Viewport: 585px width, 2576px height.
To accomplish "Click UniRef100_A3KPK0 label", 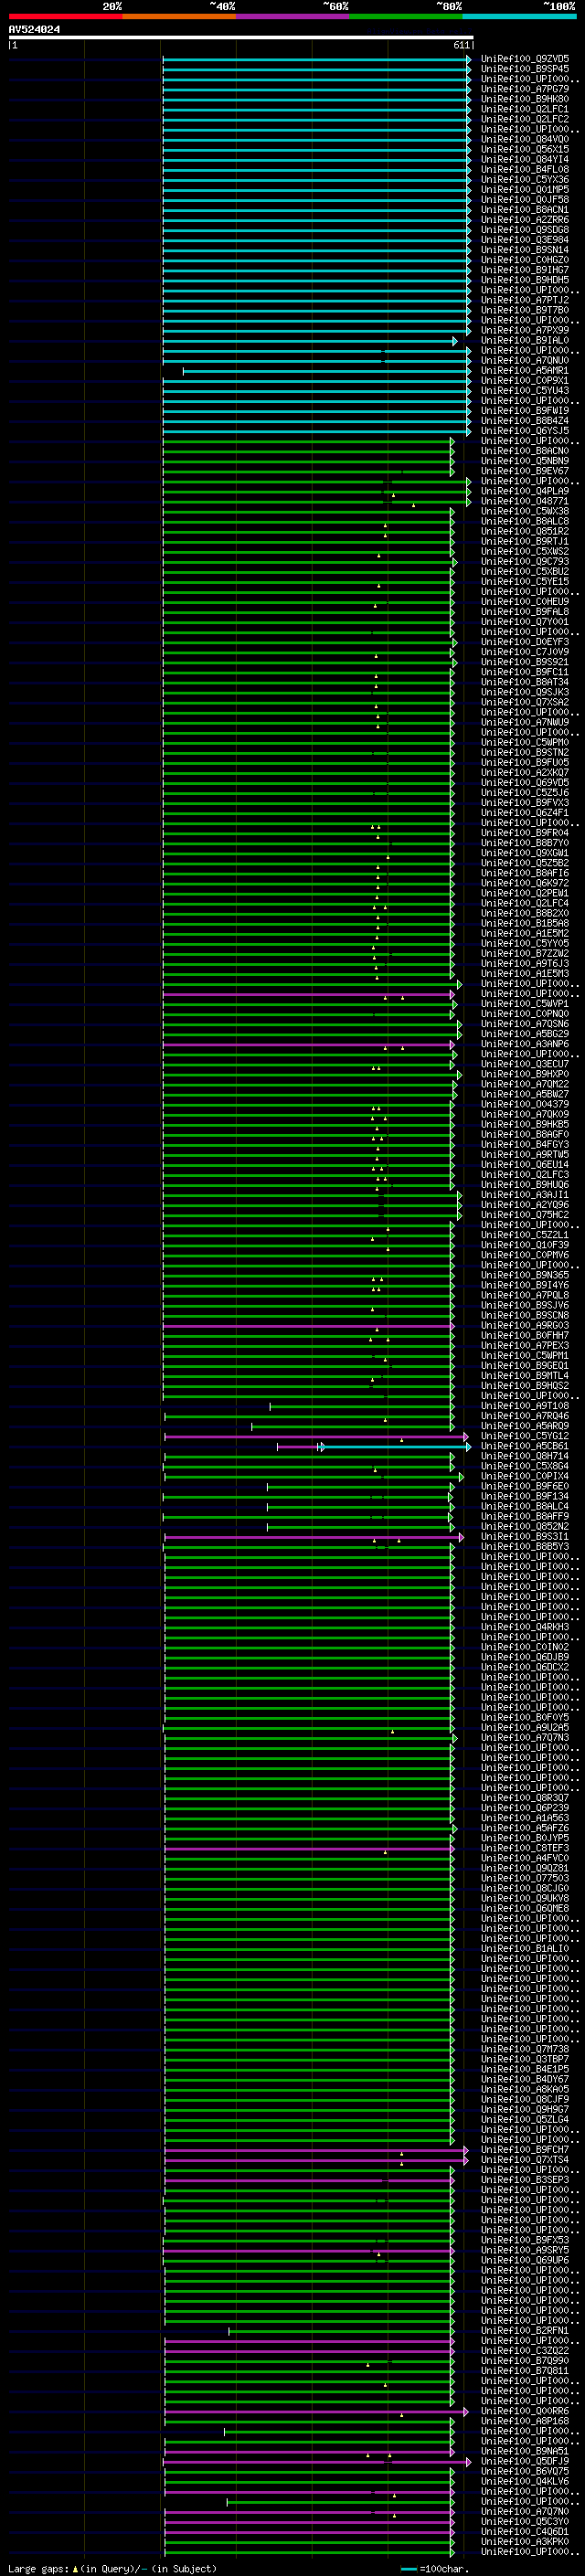I will 525,2541.
